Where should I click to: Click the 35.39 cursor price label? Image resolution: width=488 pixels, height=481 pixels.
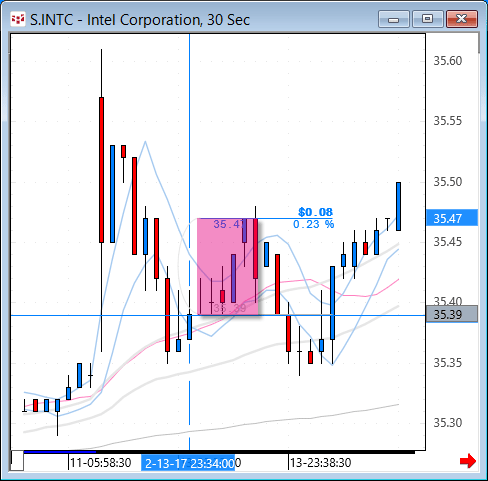(452, 314)
